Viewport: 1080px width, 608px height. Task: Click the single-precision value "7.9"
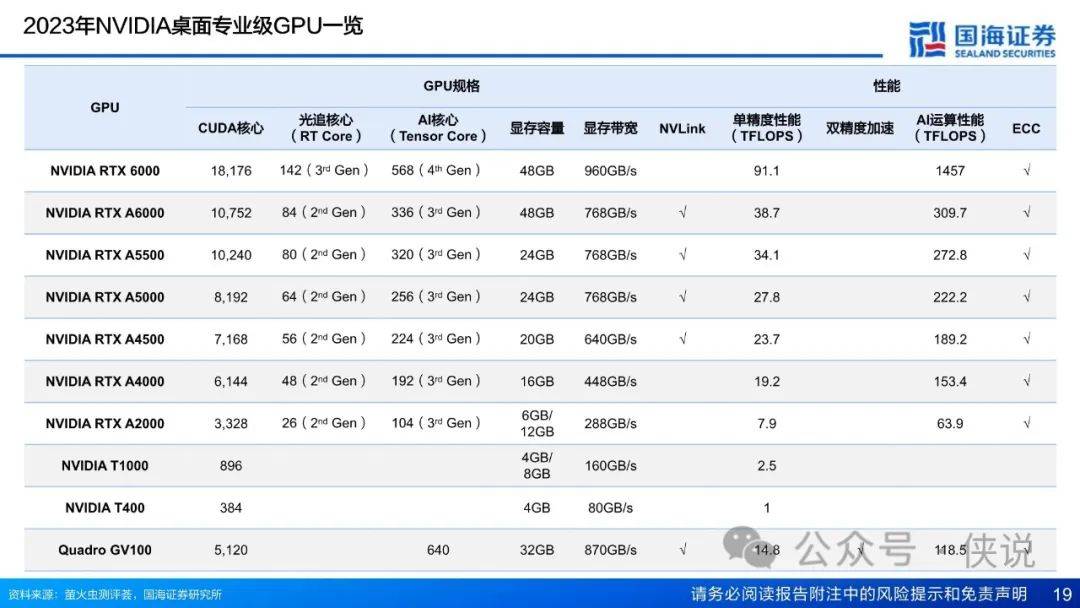767,423
